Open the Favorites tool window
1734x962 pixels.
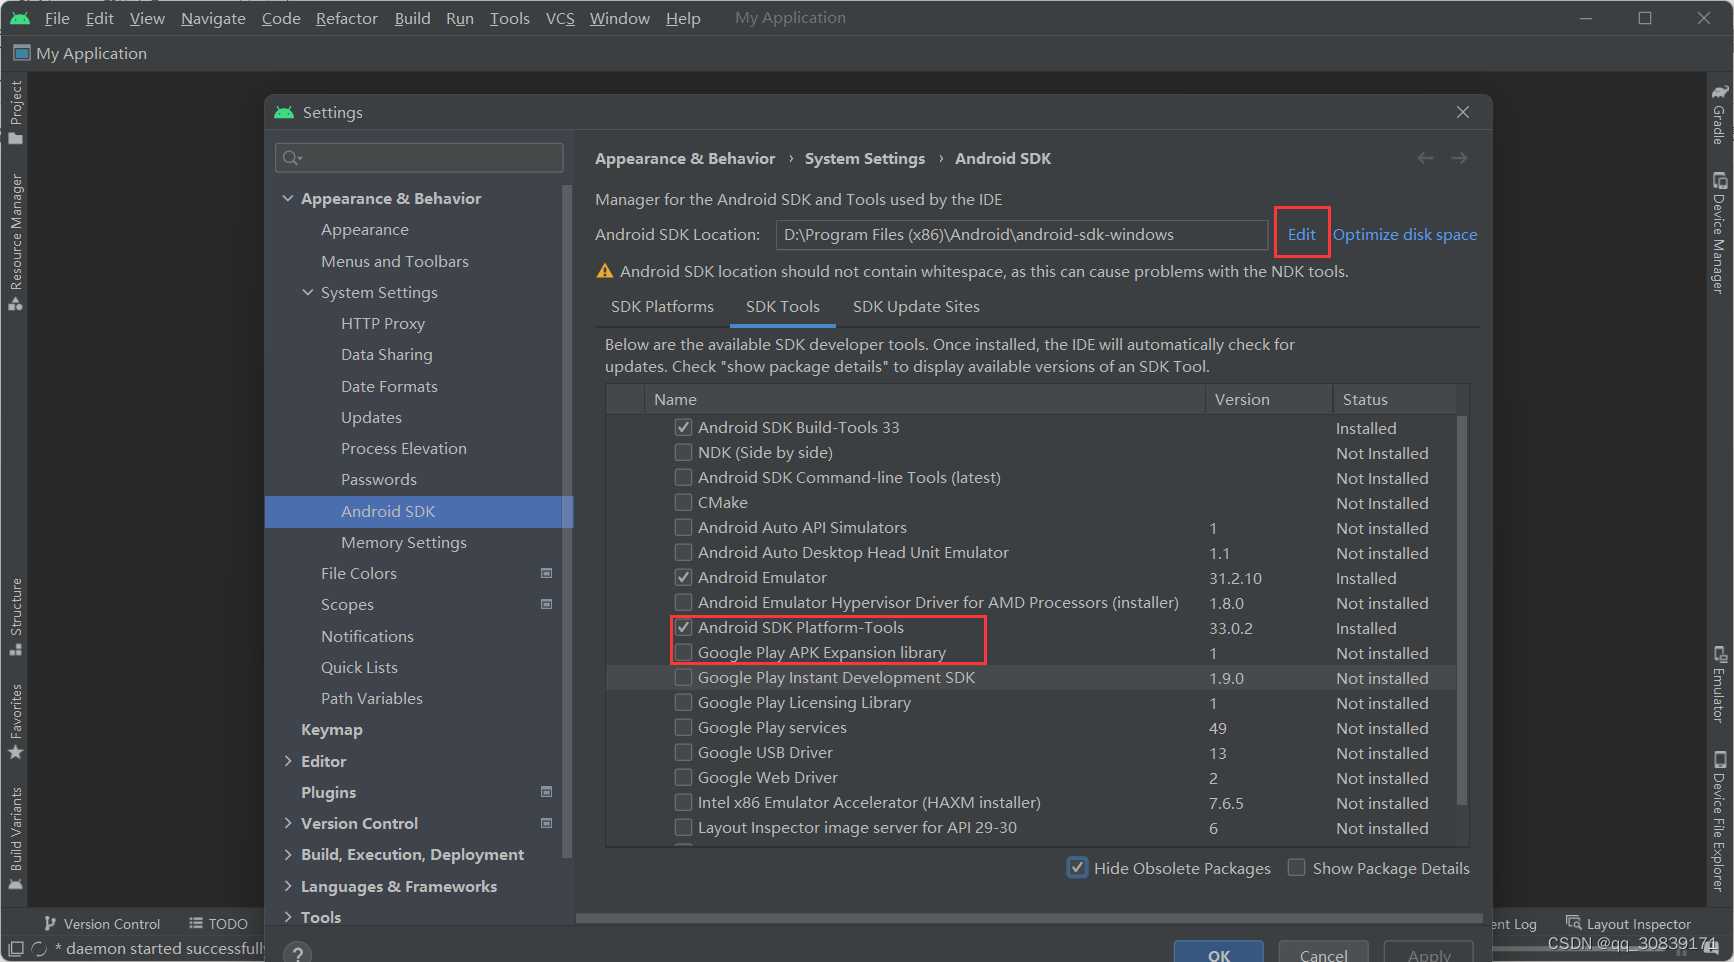point(15,721)
